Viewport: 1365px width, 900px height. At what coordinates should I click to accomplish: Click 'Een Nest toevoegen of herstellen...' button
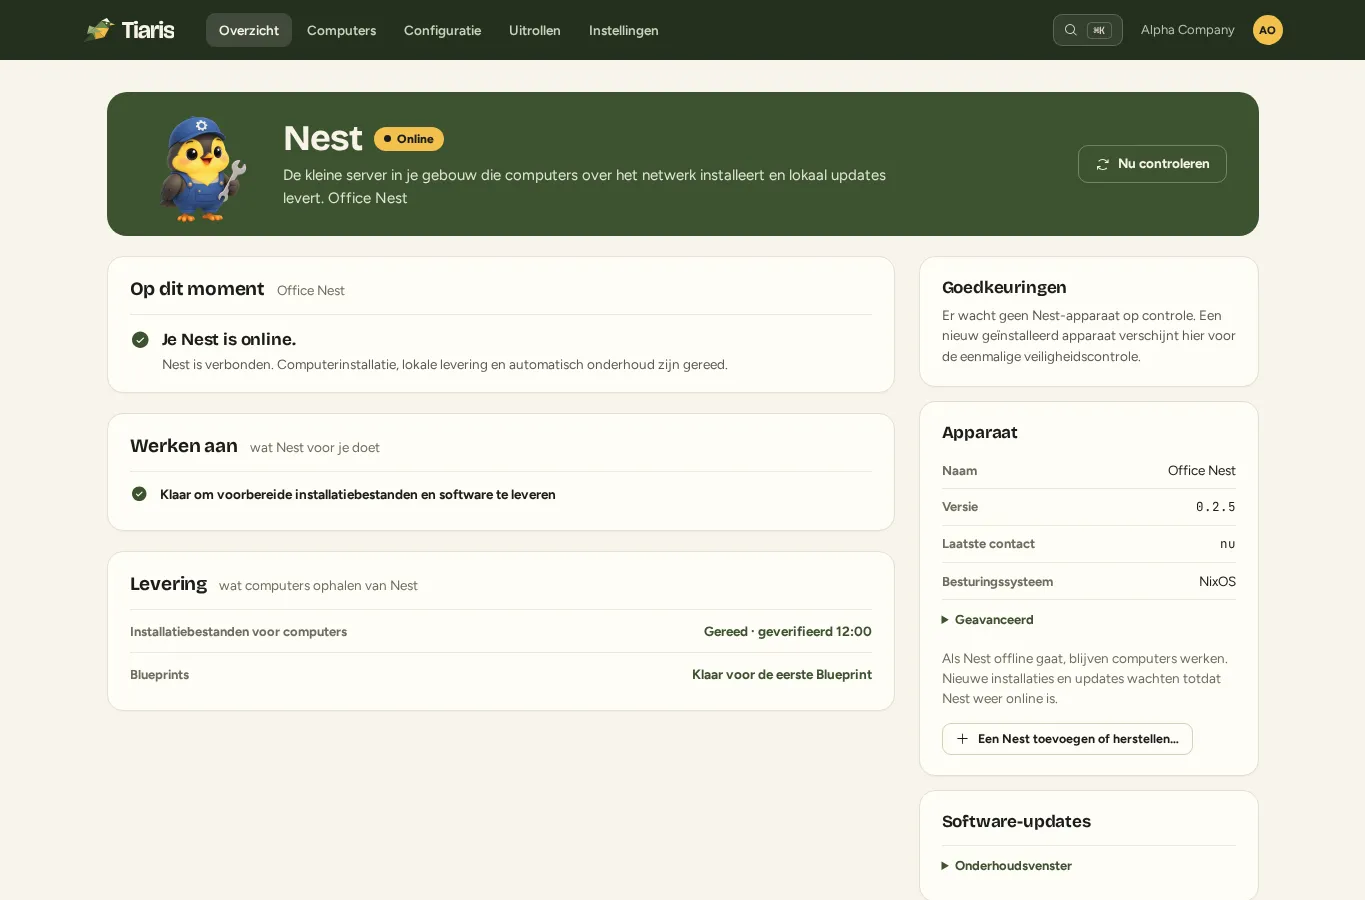(1067, 739)
